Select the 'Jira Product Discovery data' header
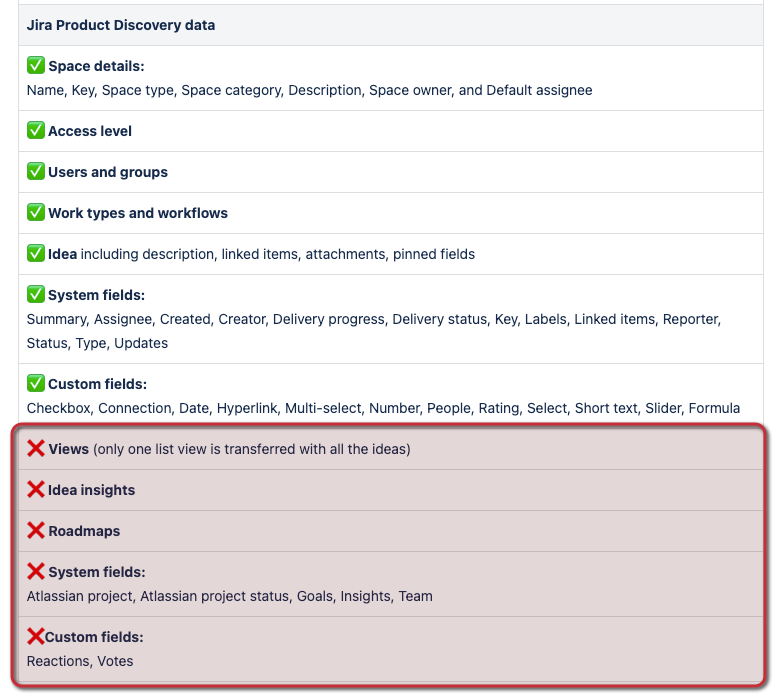The width and height of the screenshot is (779, 698). point(121,25)
